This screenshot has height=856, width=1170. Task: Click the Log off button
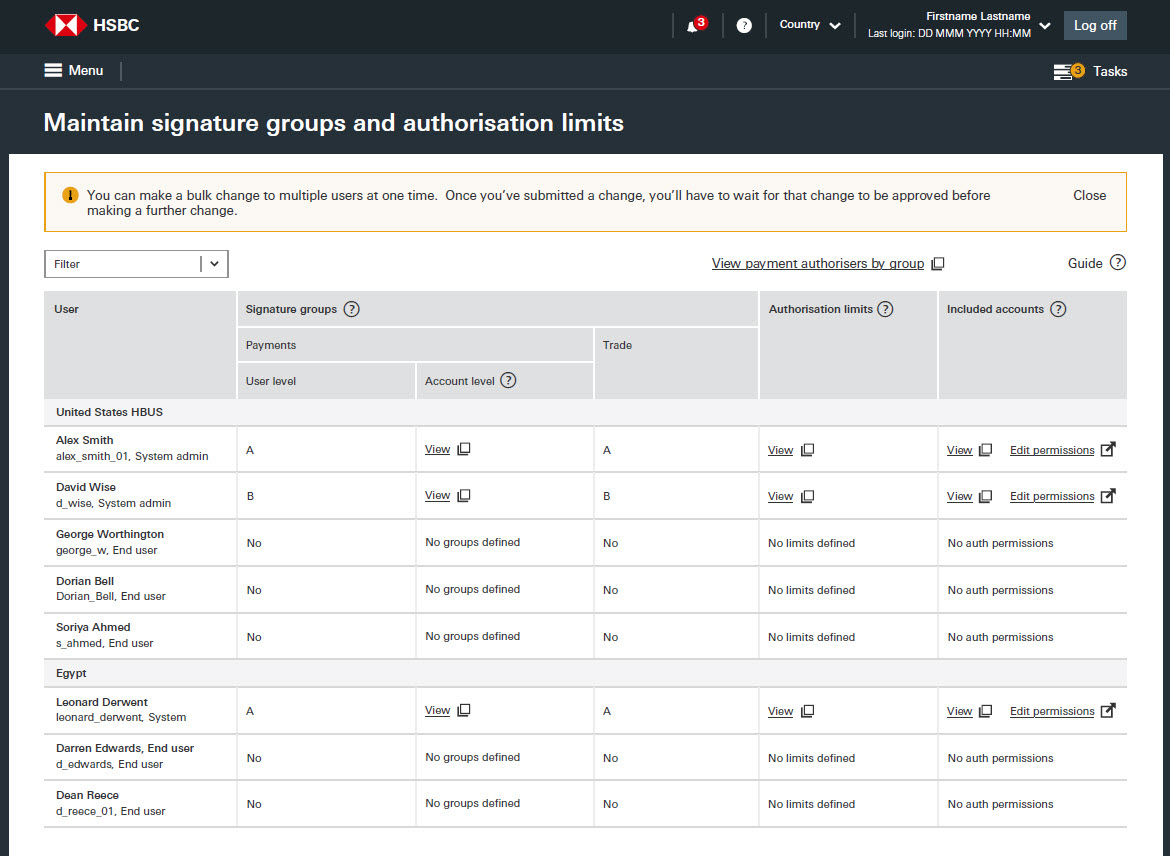click(x=1095, y=25)
